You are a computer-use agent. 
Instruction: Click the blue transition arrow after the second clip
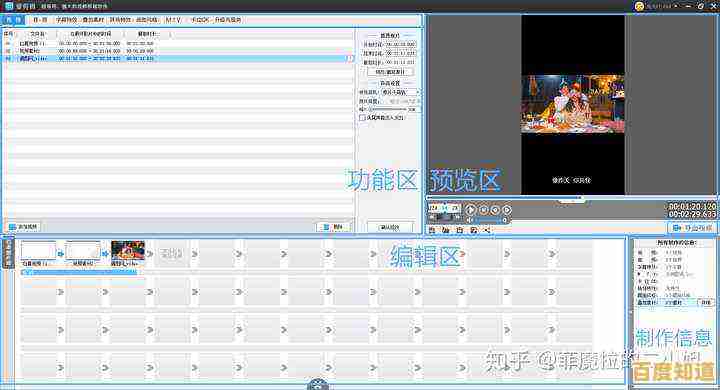(x=106, y=254)
